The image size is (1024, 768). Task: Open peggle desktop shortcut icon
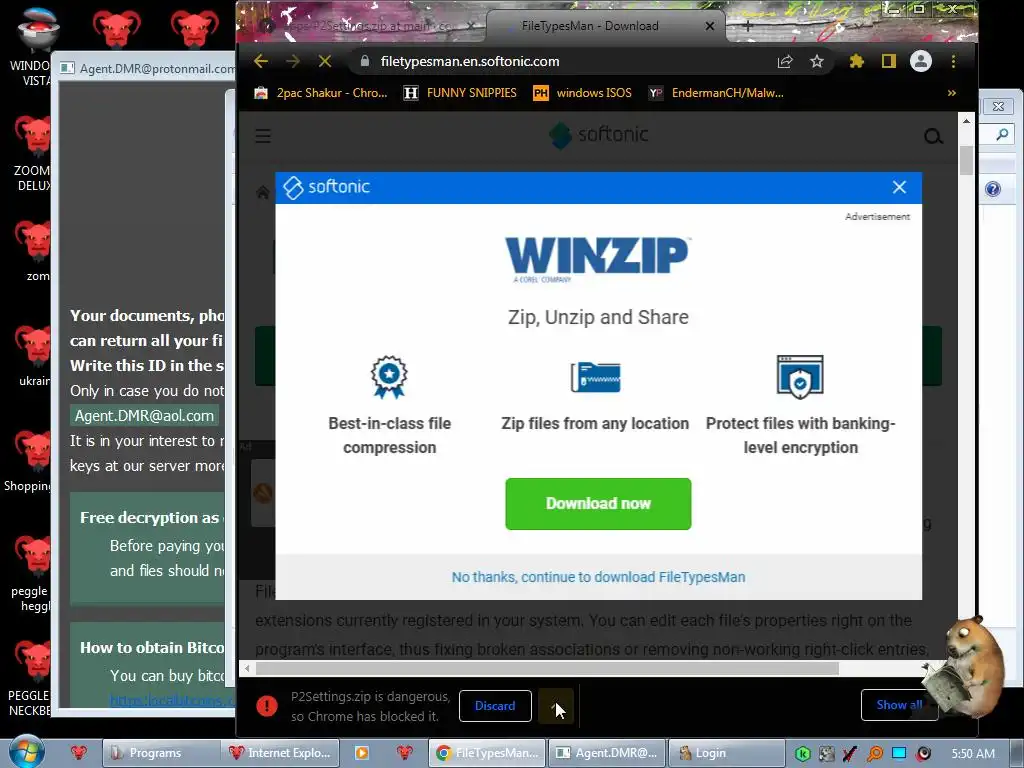[x=34, y=573]
